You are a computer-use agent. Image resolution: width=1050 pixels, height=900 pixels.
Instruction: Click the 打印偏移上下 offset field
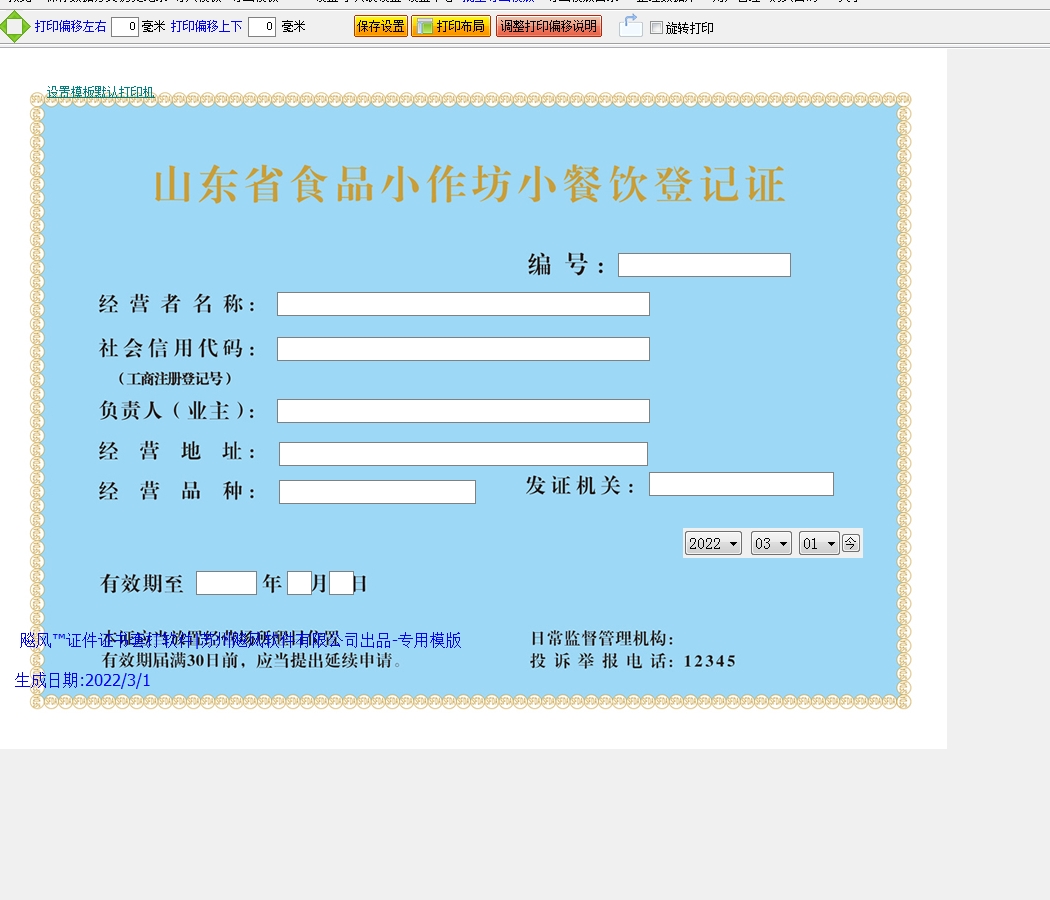[262, 27]
